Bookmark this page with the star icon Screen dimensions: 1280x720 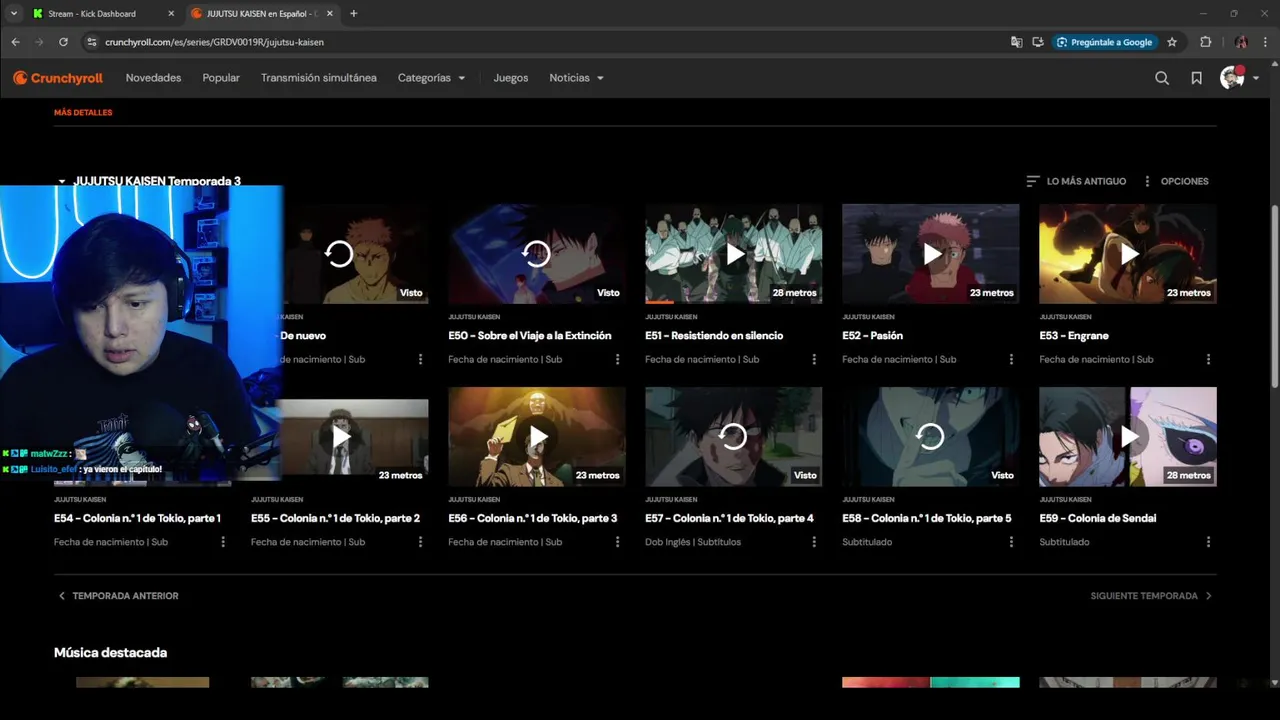click(x=1172, y=42)
